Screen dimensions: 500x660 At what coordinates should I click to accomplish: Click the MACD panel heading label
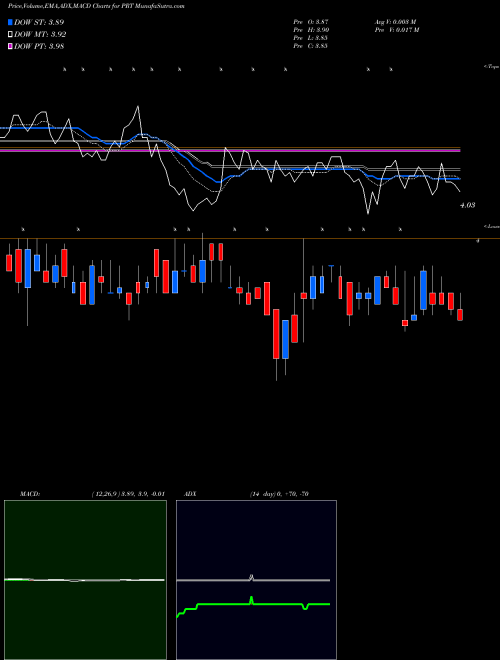[30, 494]
